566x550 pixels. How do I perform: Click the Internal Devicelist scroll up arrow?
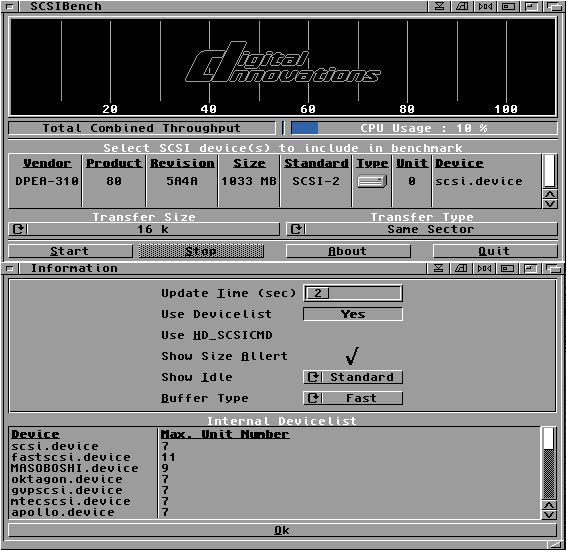pos(549,505)
